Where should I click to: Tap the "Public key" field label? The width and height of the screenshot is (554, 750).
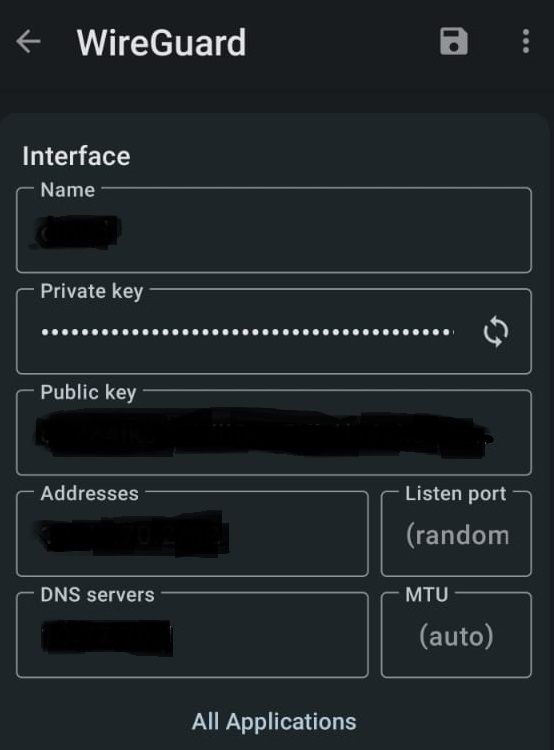tap(89, 393)
